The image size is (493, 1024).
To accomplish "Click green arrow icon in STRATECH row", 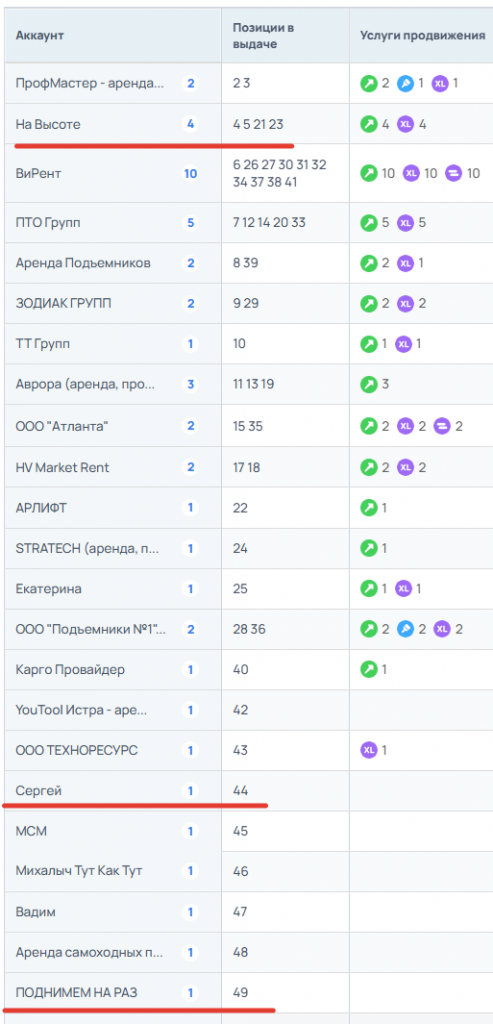I will pos(369,548).
